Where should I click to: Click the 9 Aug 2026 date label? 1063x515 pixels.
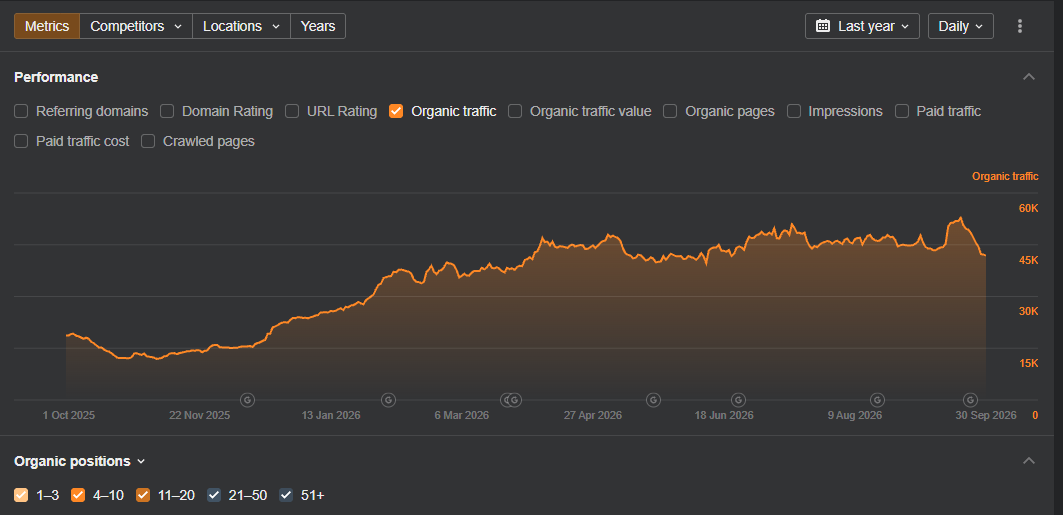855,415
